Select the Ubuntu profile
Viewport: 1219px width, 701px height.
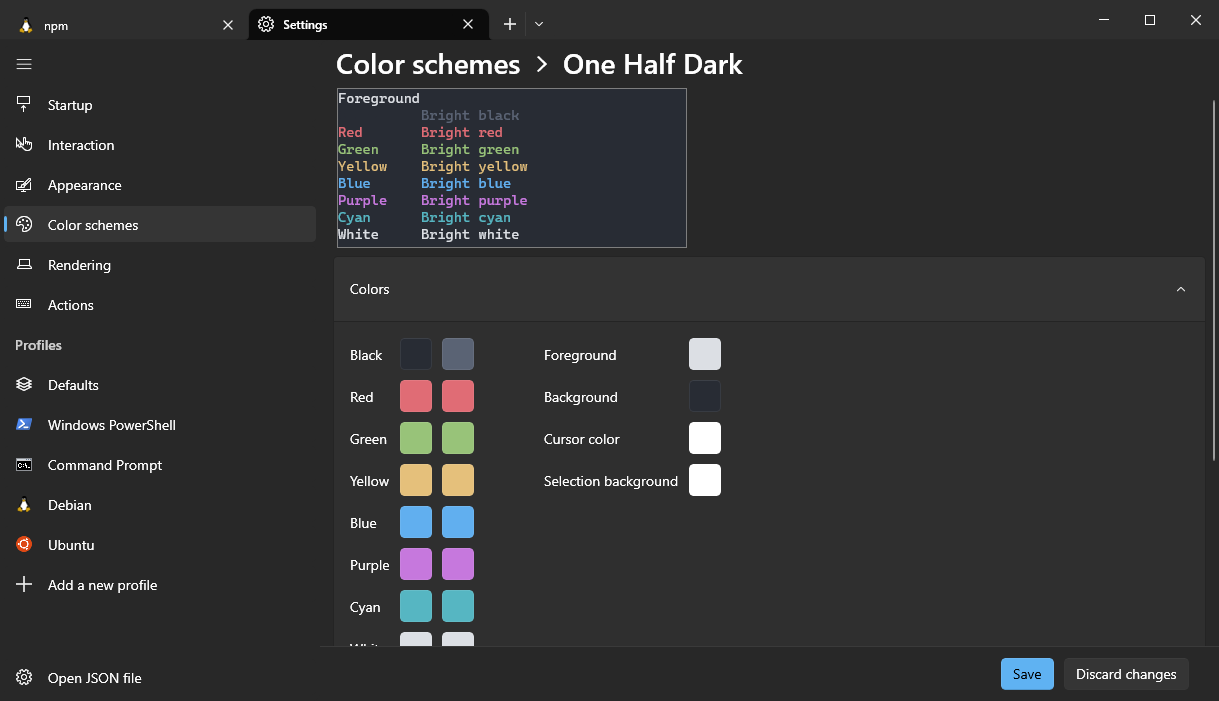tap(71, 545)
